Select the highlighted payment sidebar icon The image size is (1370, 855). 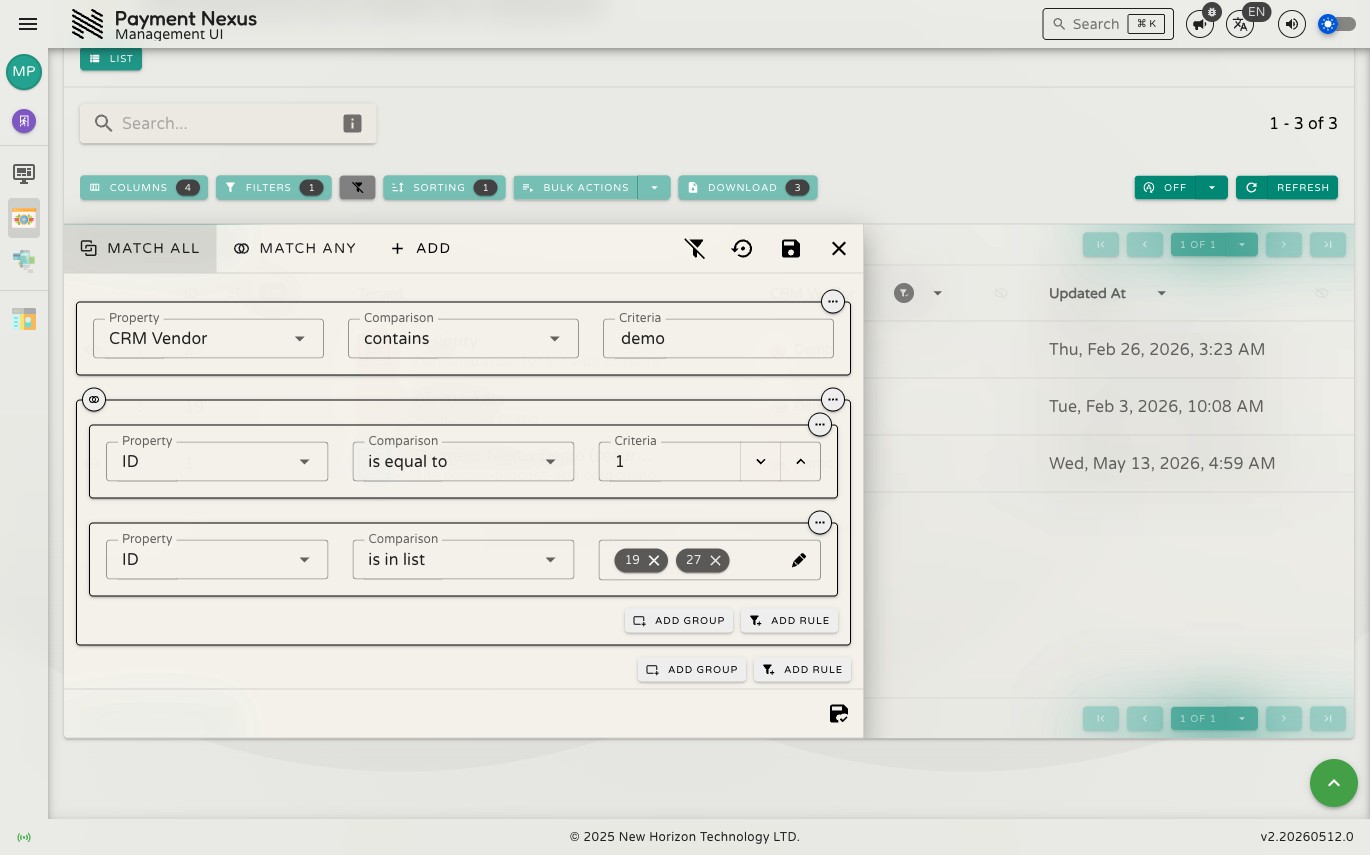pyautogui.click(x=24, y=218)
